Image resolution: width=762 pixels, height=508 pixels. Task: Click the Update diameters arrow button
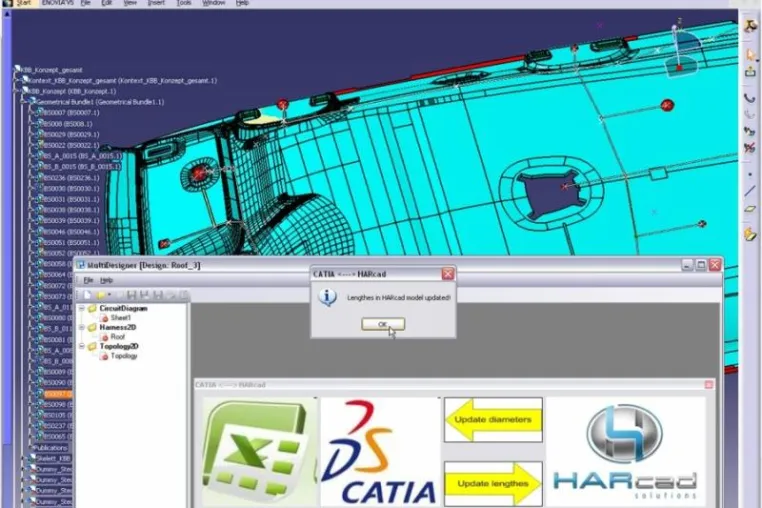pos(493,420)
